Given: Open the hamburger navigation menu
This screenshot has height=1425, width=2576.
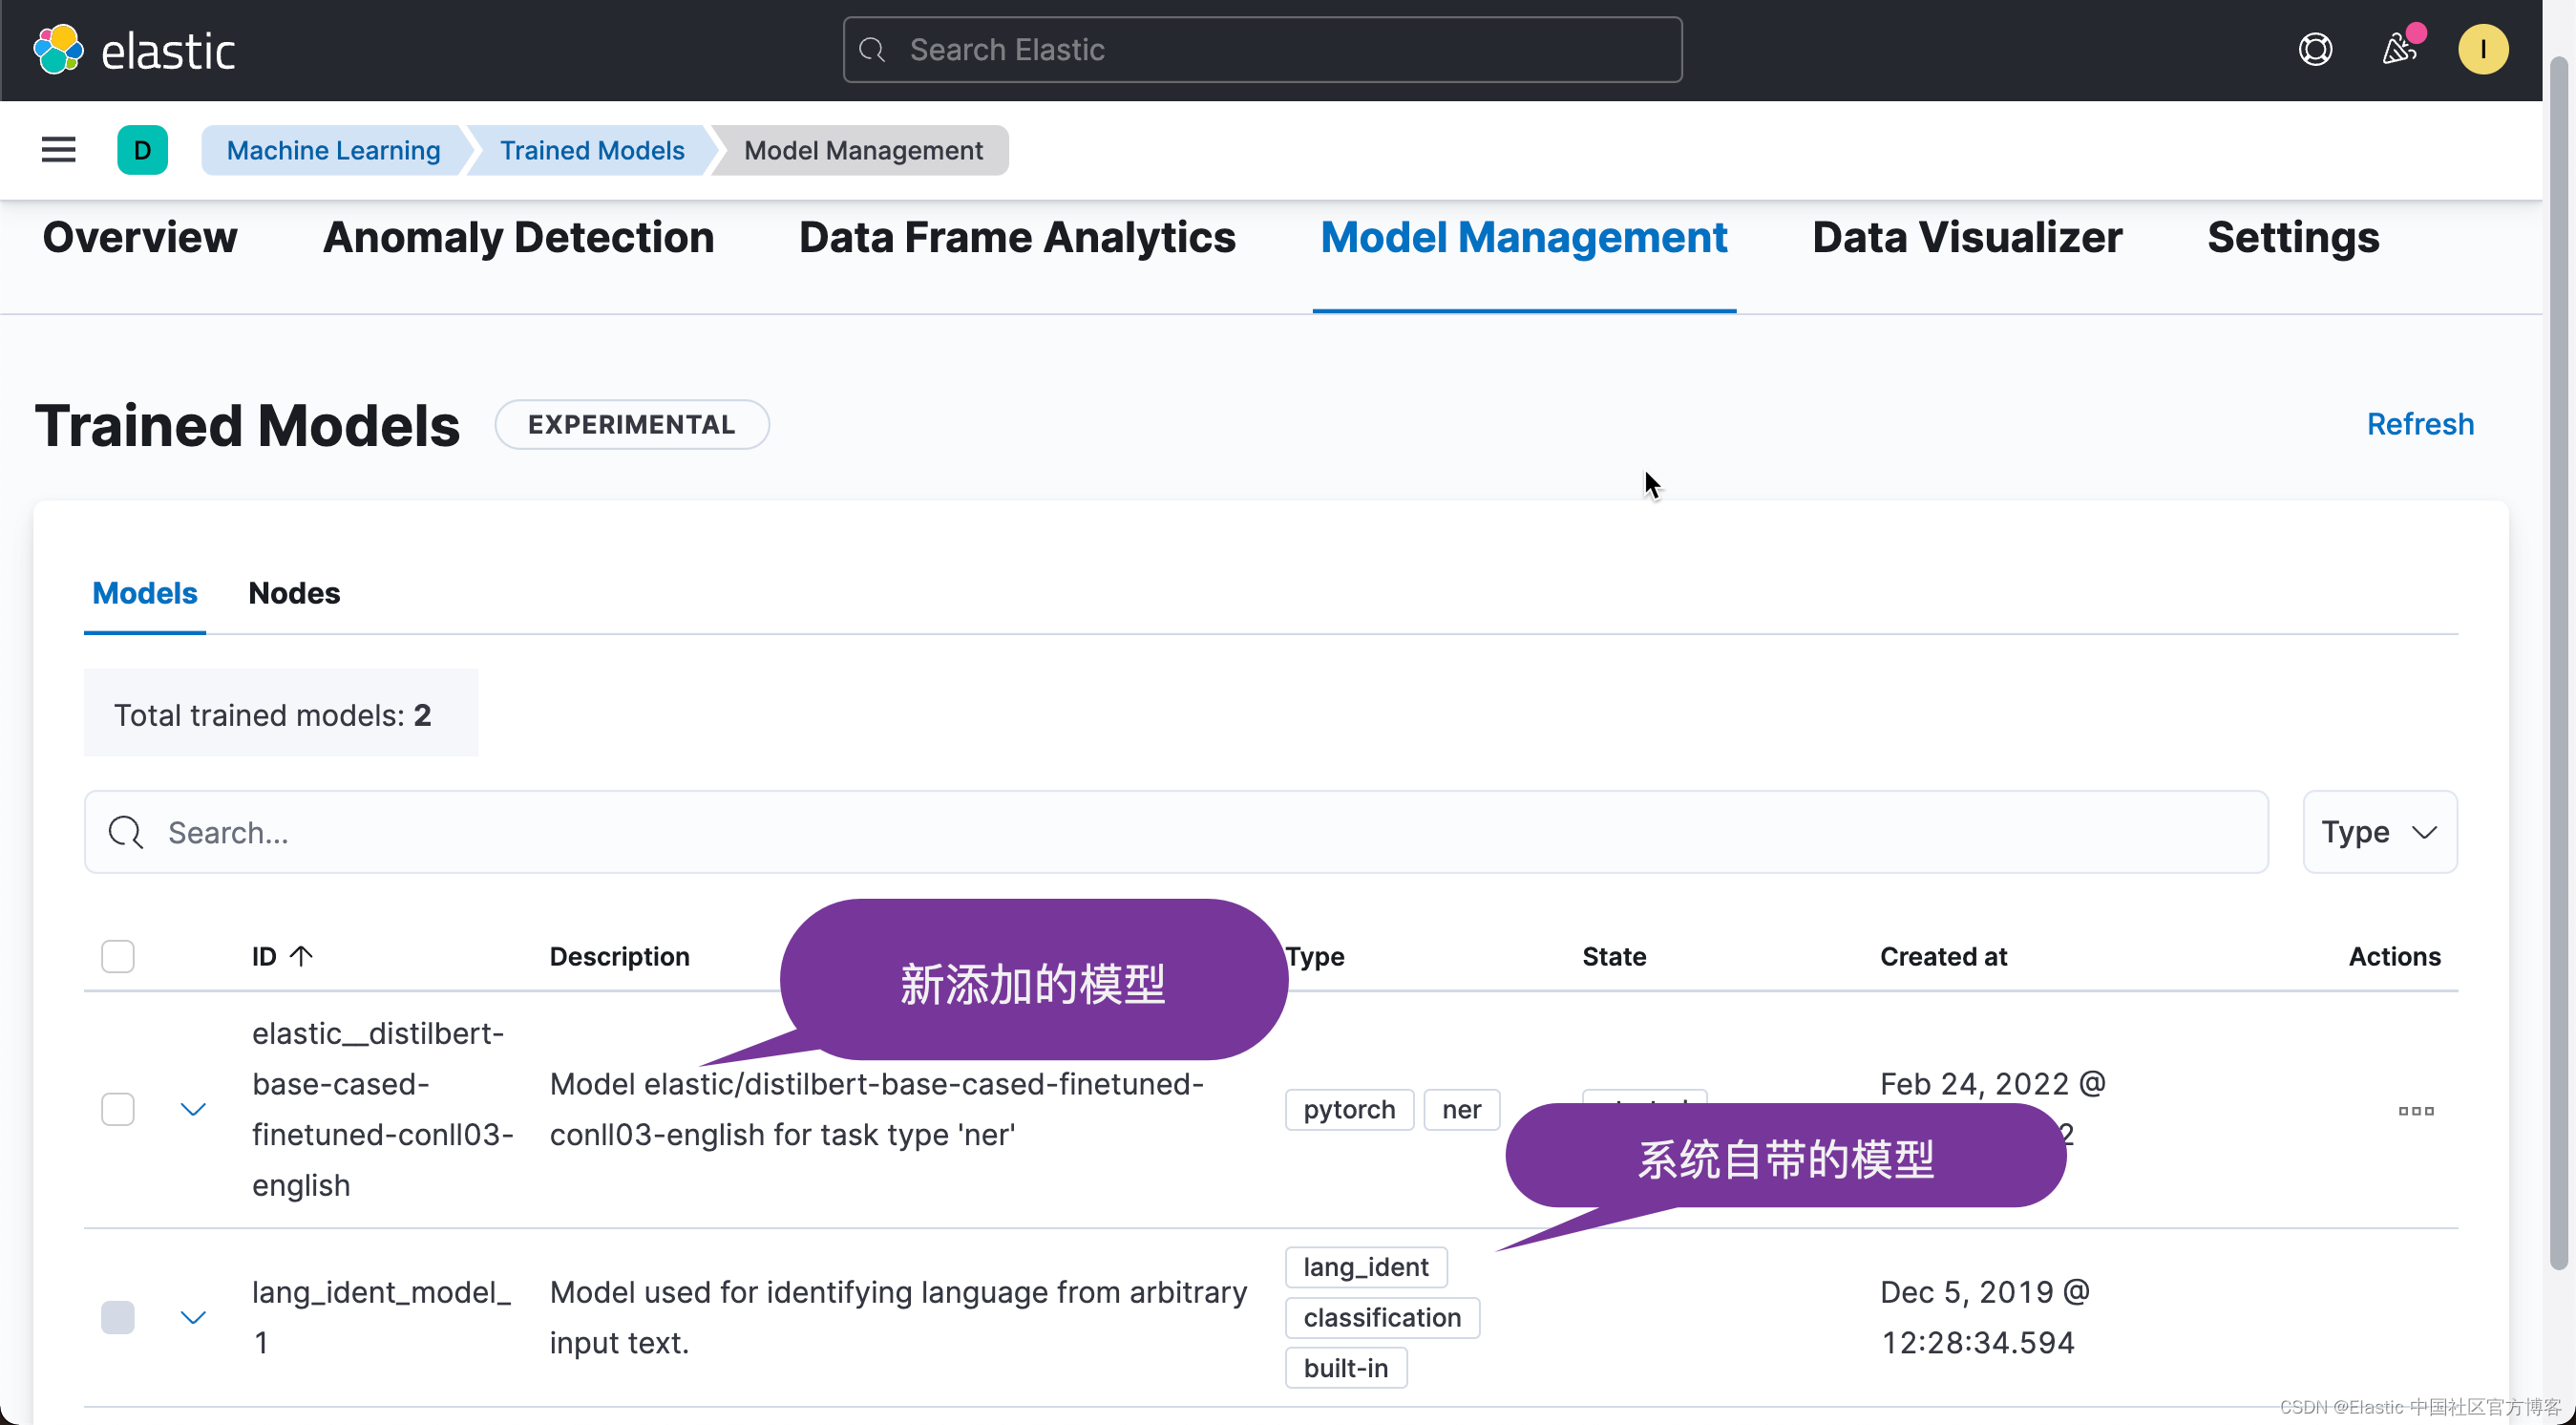Looking at the screenshot, I should click(x=58, y=150).
